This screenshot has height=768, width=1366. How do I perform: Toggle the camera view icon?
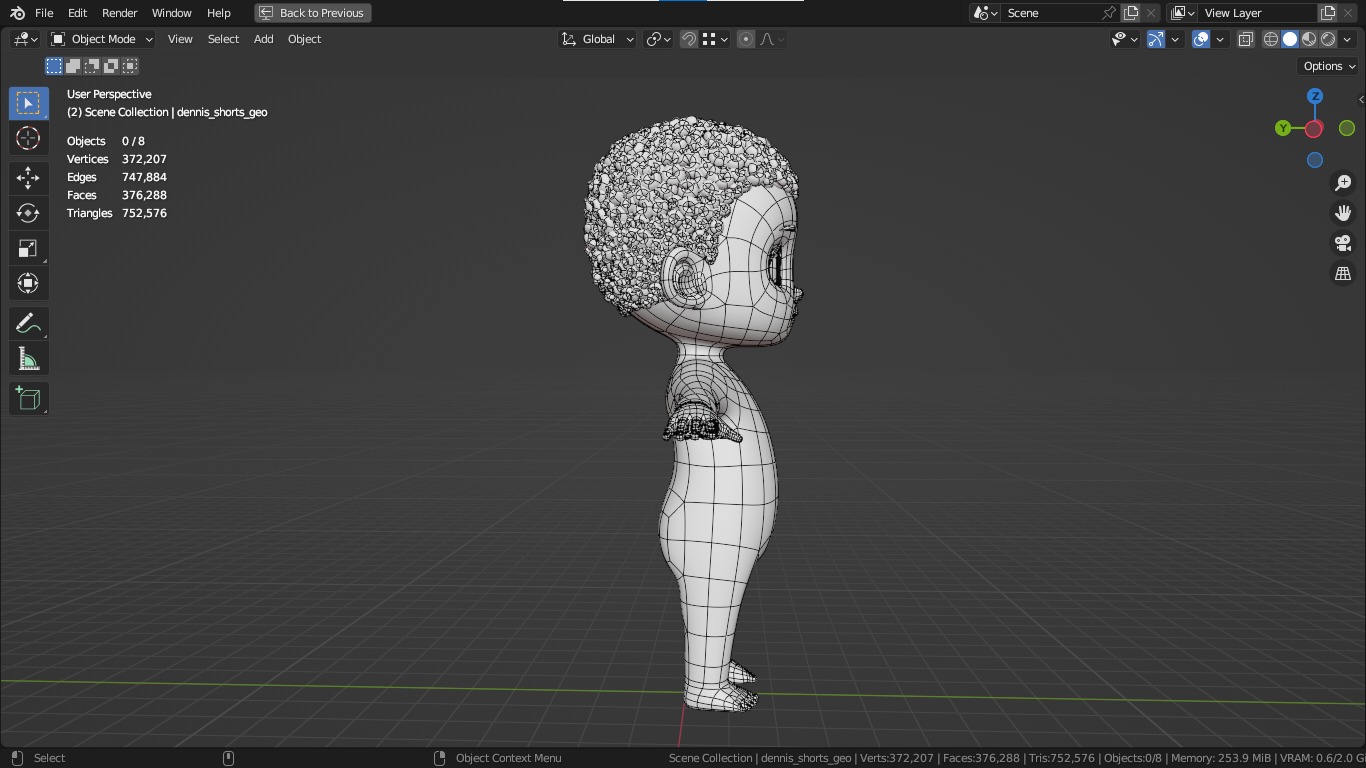(x=1343, y=243)
